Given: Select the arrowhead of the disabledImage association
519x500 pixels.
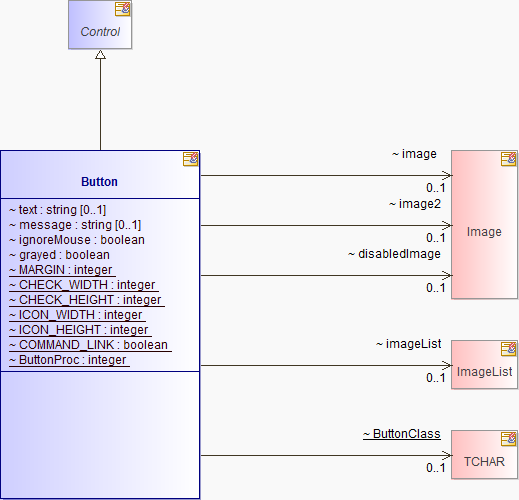Looking at the screenshot, I should pyautogui.click(x=447, y=275).
